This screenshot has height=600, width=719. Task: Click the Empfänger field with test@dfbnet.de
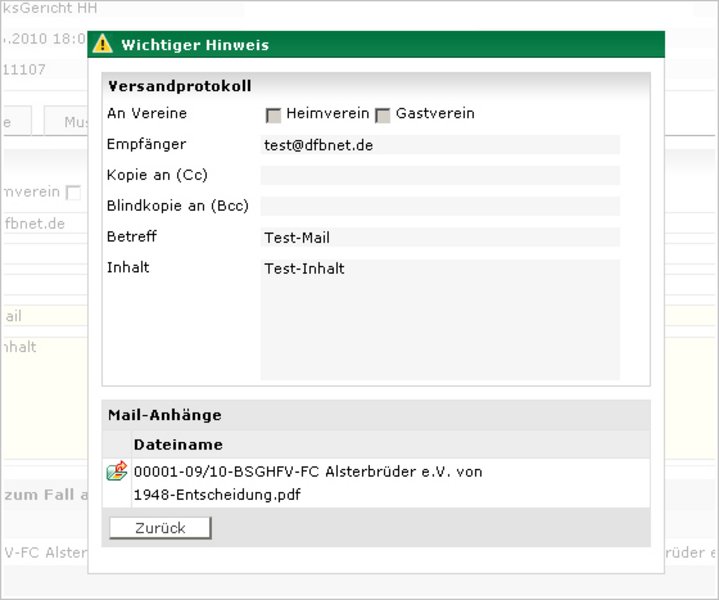point(440,145)
